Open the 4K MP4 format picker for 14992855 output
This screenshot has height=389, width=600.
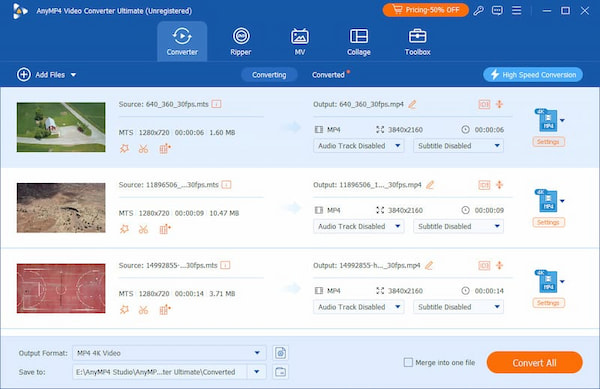click(549, 282)
